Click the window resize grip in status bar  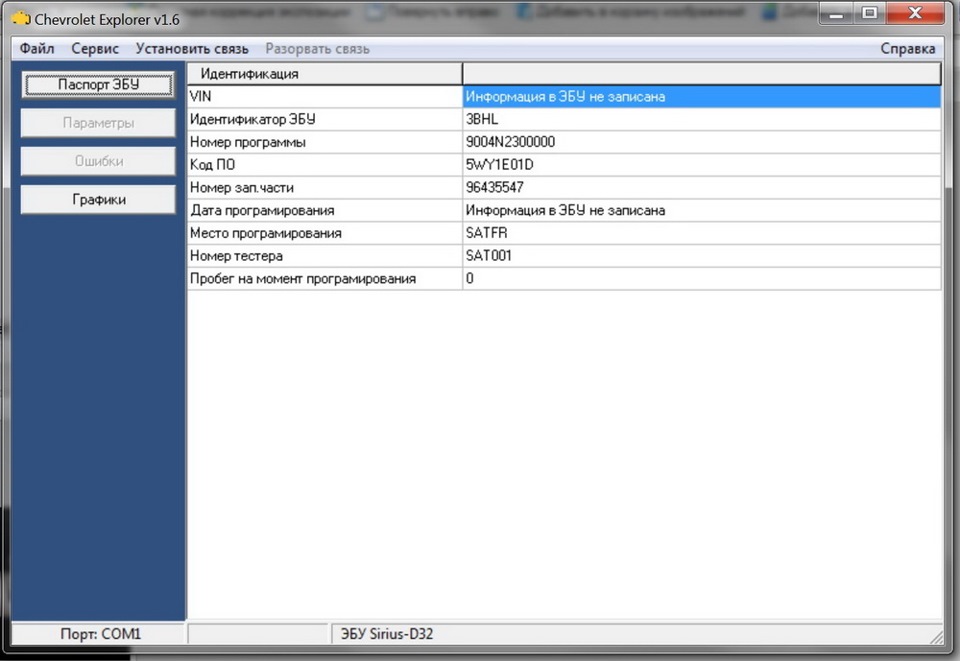pos(937,637)
